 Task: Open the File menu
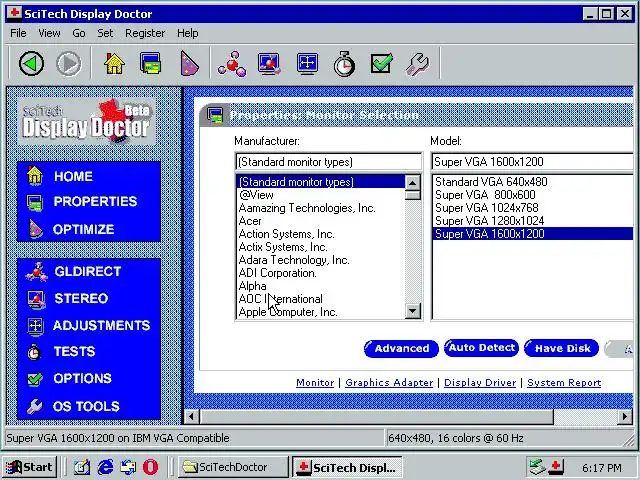click(18, 33)
